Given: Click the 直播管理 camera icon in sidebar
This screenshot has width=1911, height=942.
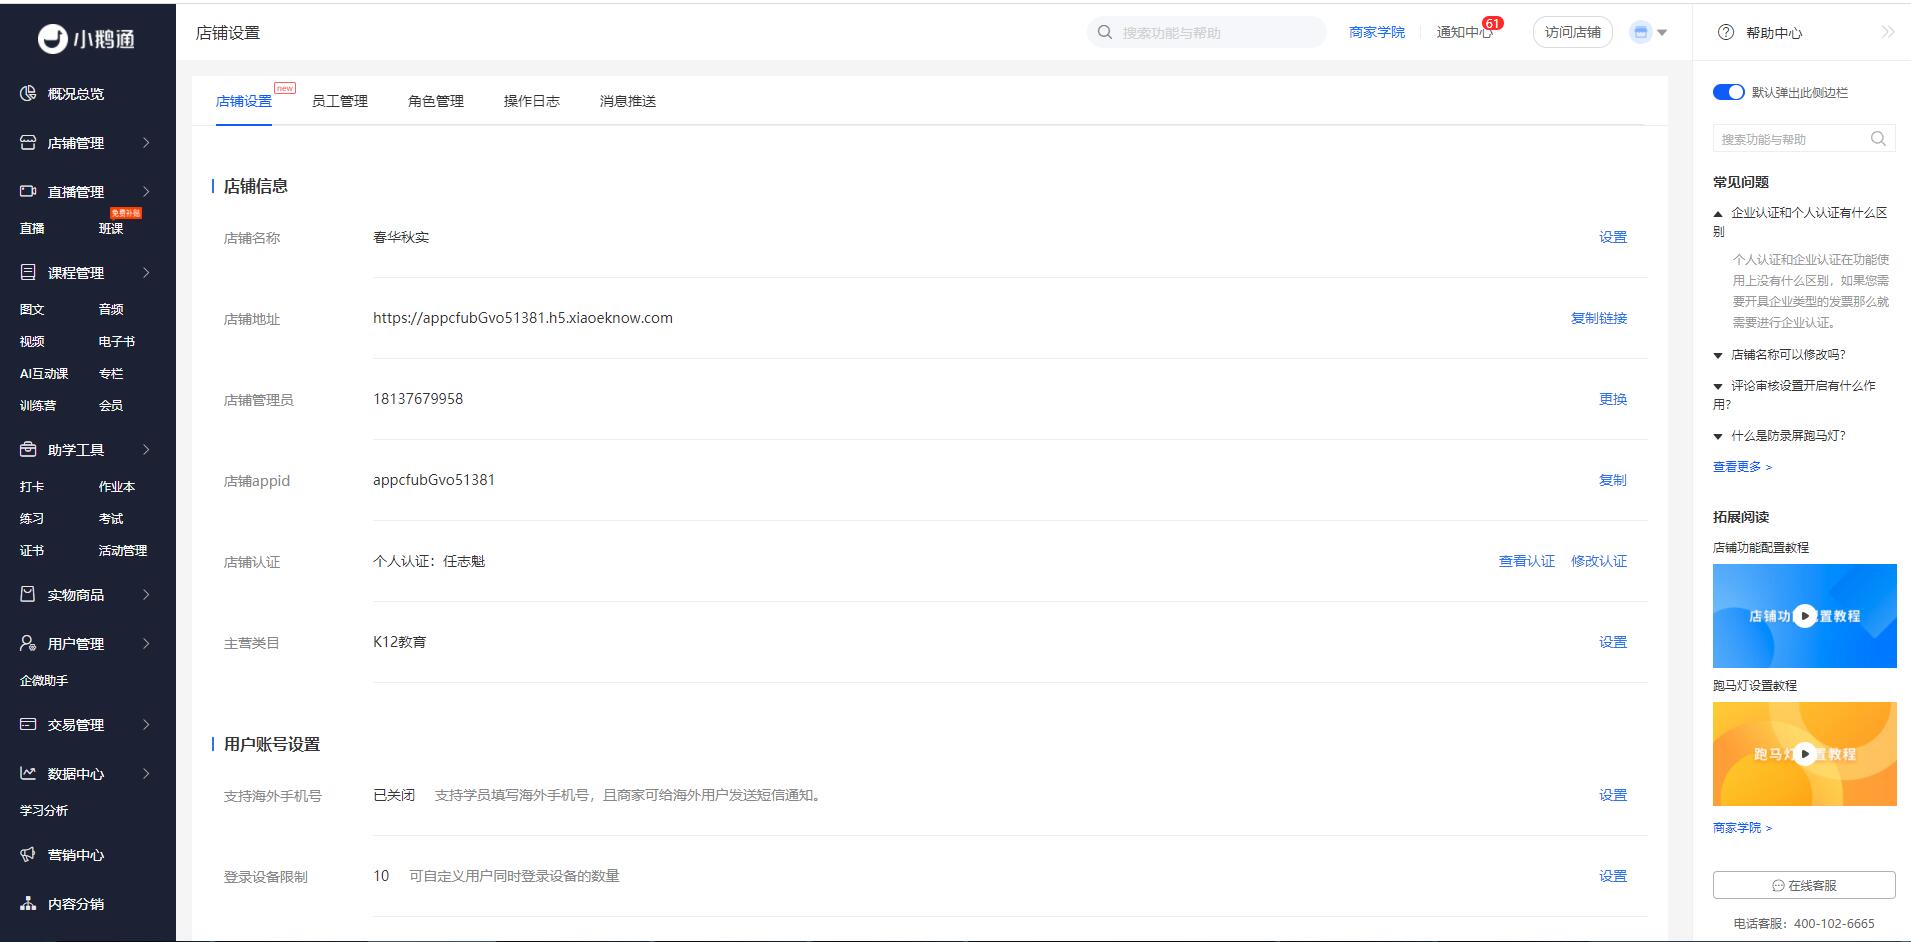Looking at the screenshot, I should point(28,191).
